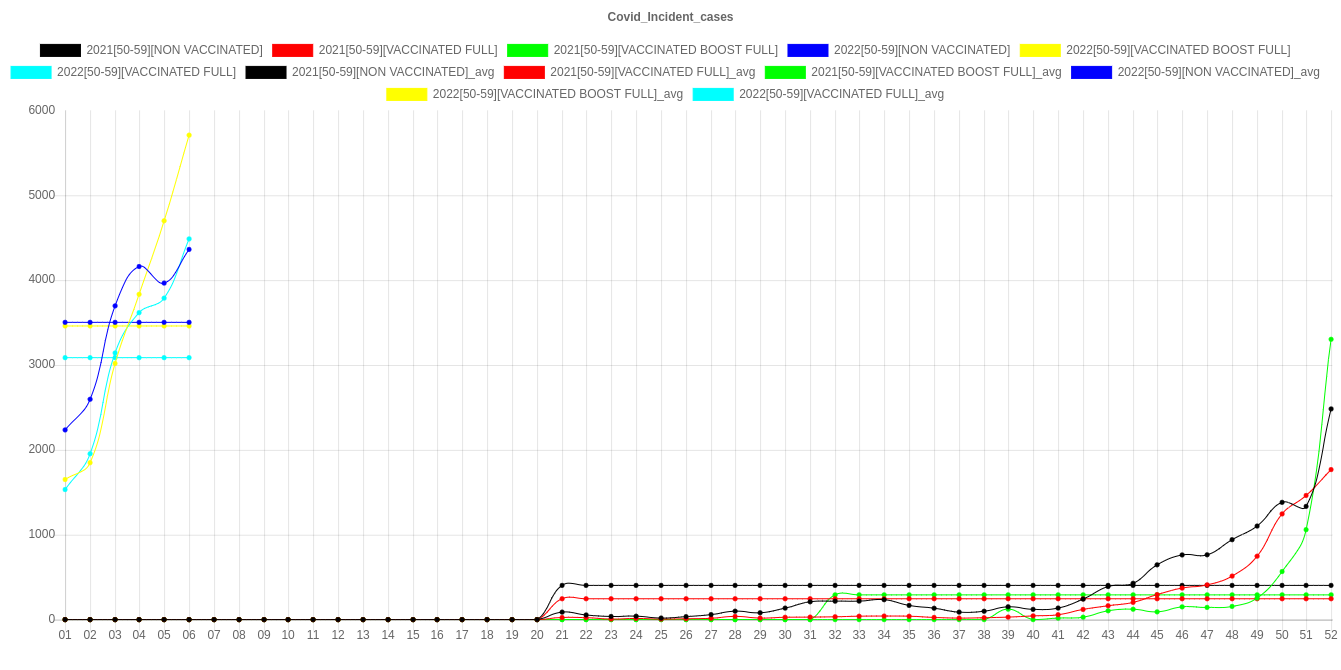Click the Covid_incident_cases chart title

coord(670,17)
